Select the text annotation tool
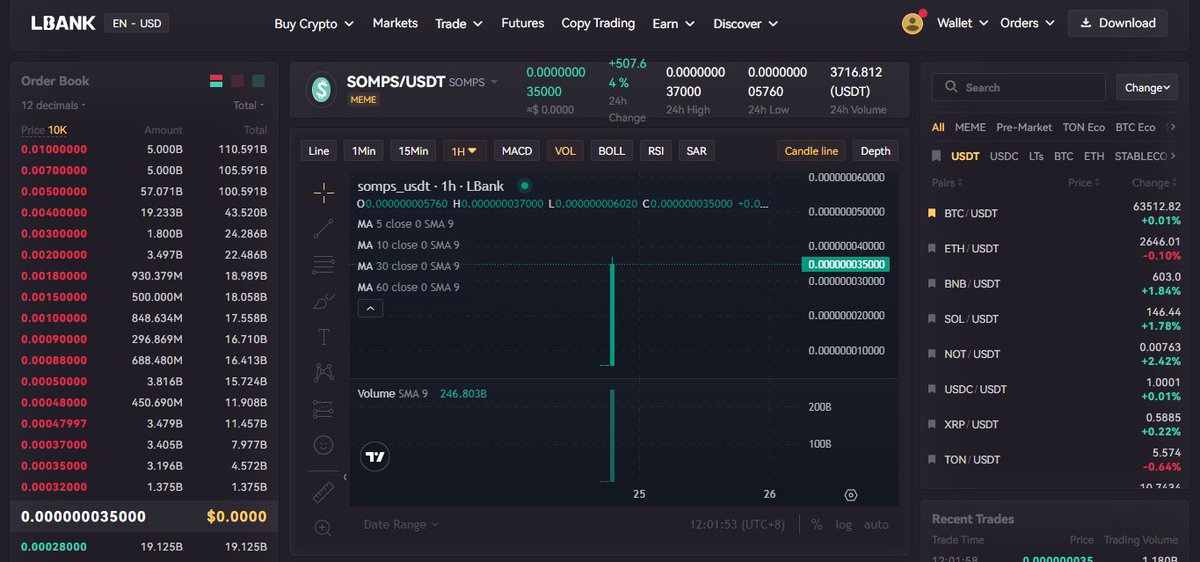Image resolution: width=1200 pixels, height=562 pixels. (x=323, y=336)
